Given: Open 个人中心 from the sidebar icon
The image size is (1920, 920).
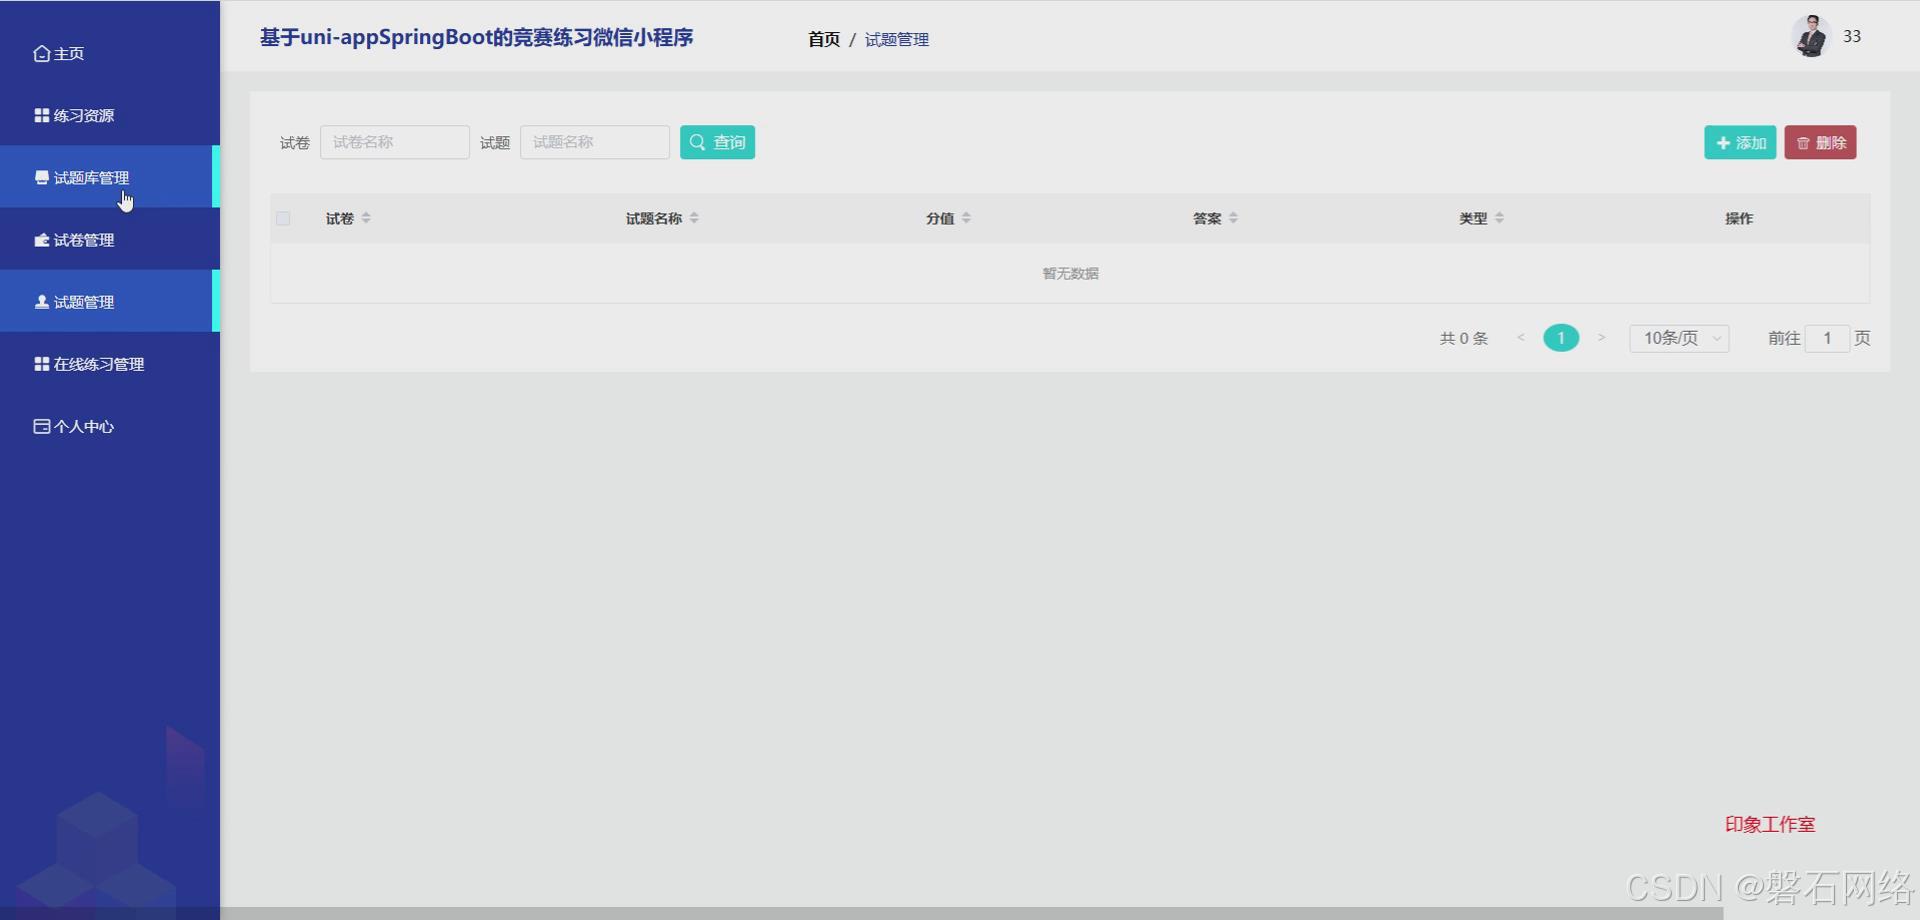Looking at the screenshot, I should 40,426.
